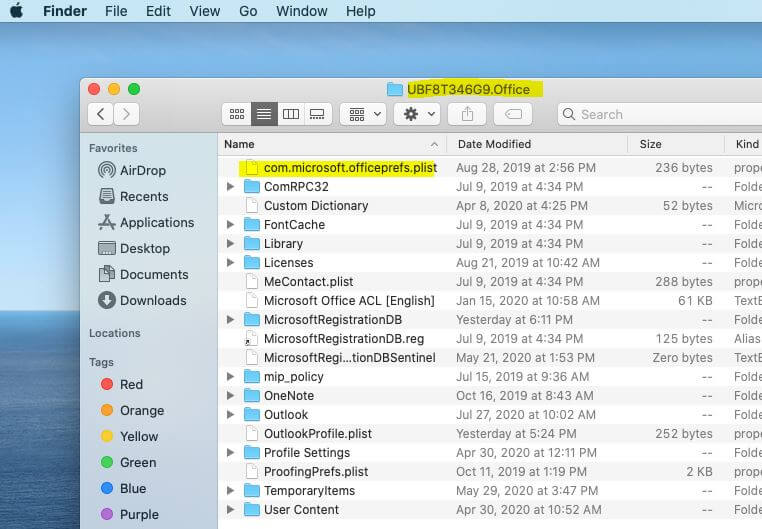The height and width of the screenshot is (529, 762).
Task: Go back with the left arrow button
Action: click(100, 114)
